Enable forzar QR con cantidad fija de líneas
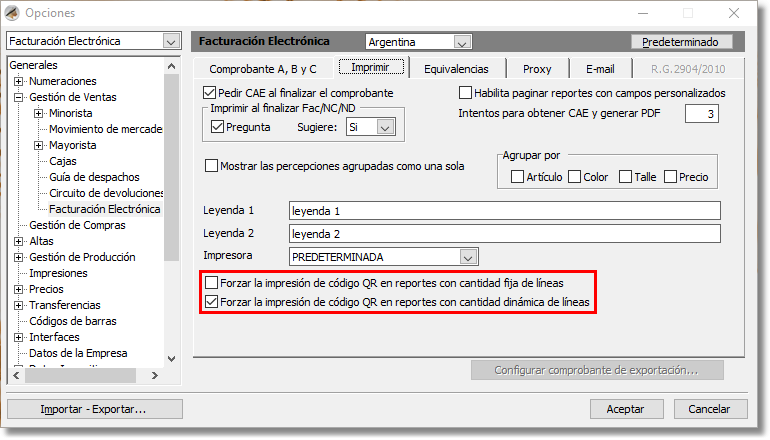 [211, 283]
